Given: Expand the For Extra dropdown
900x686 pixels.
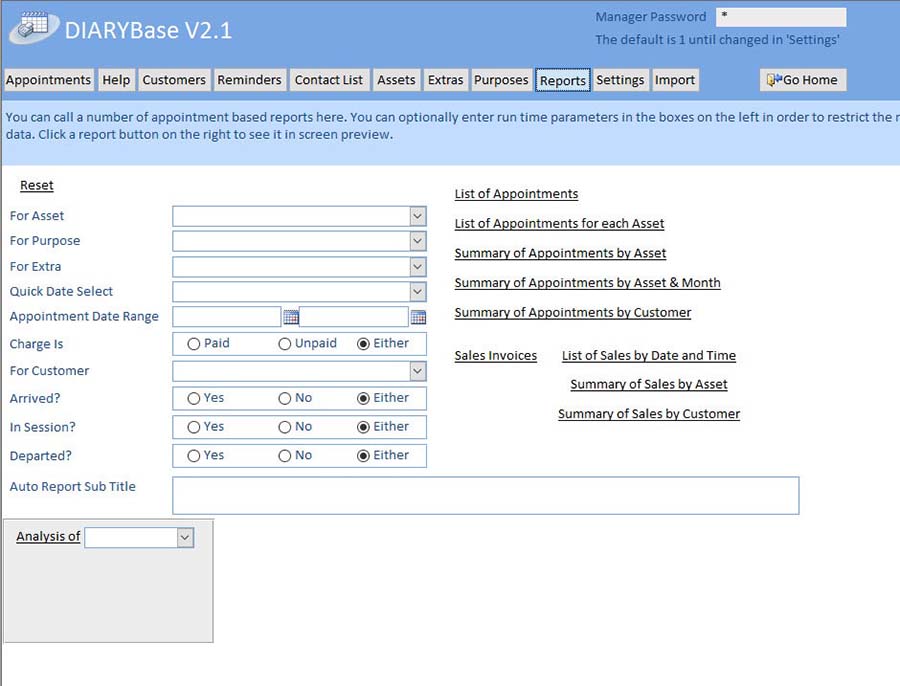Looking at the screenshot, I should [x=418, y=266].
